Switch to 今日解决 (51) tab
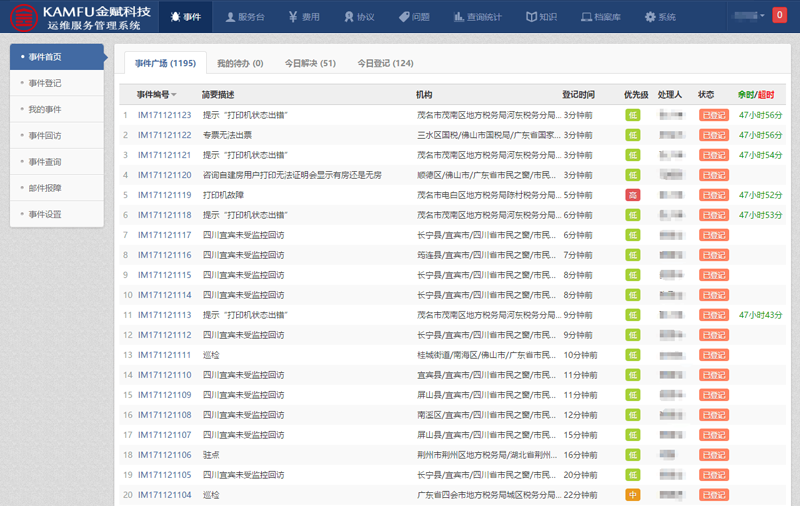The width and height of the screenshot is (800, 531). (x=309, y=64)
